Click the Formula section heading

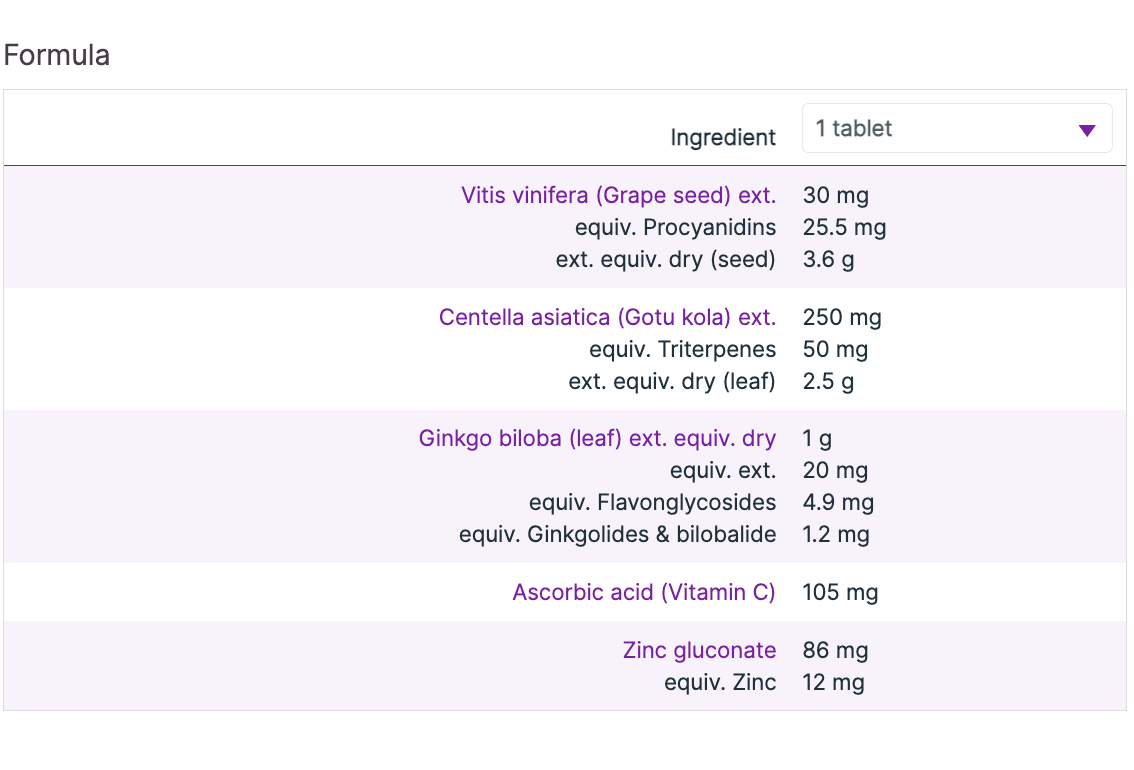pos(56,56)
